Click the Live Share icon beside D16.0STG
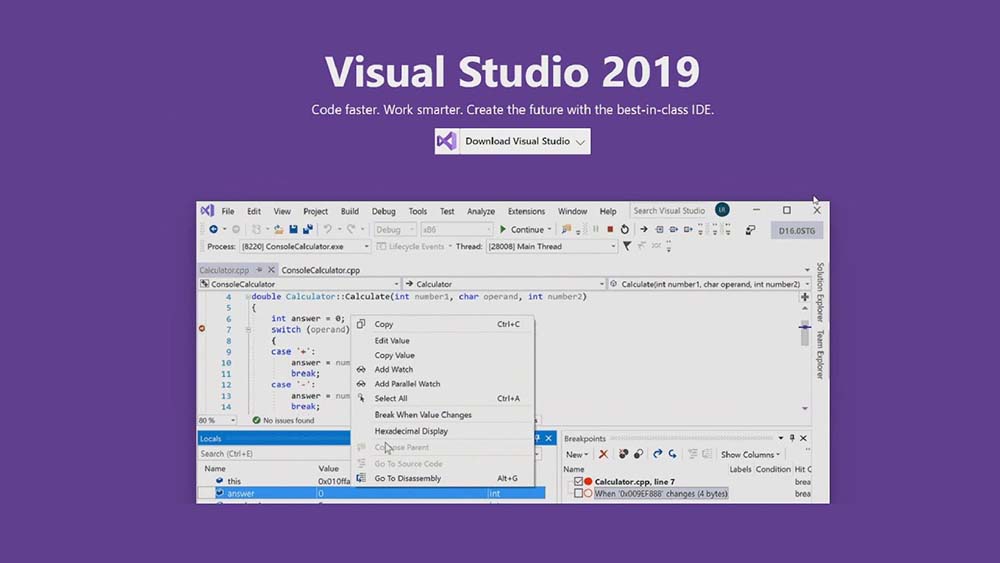Image resolution: width=1000 pixels, height=563 pixels. [751, 230]
